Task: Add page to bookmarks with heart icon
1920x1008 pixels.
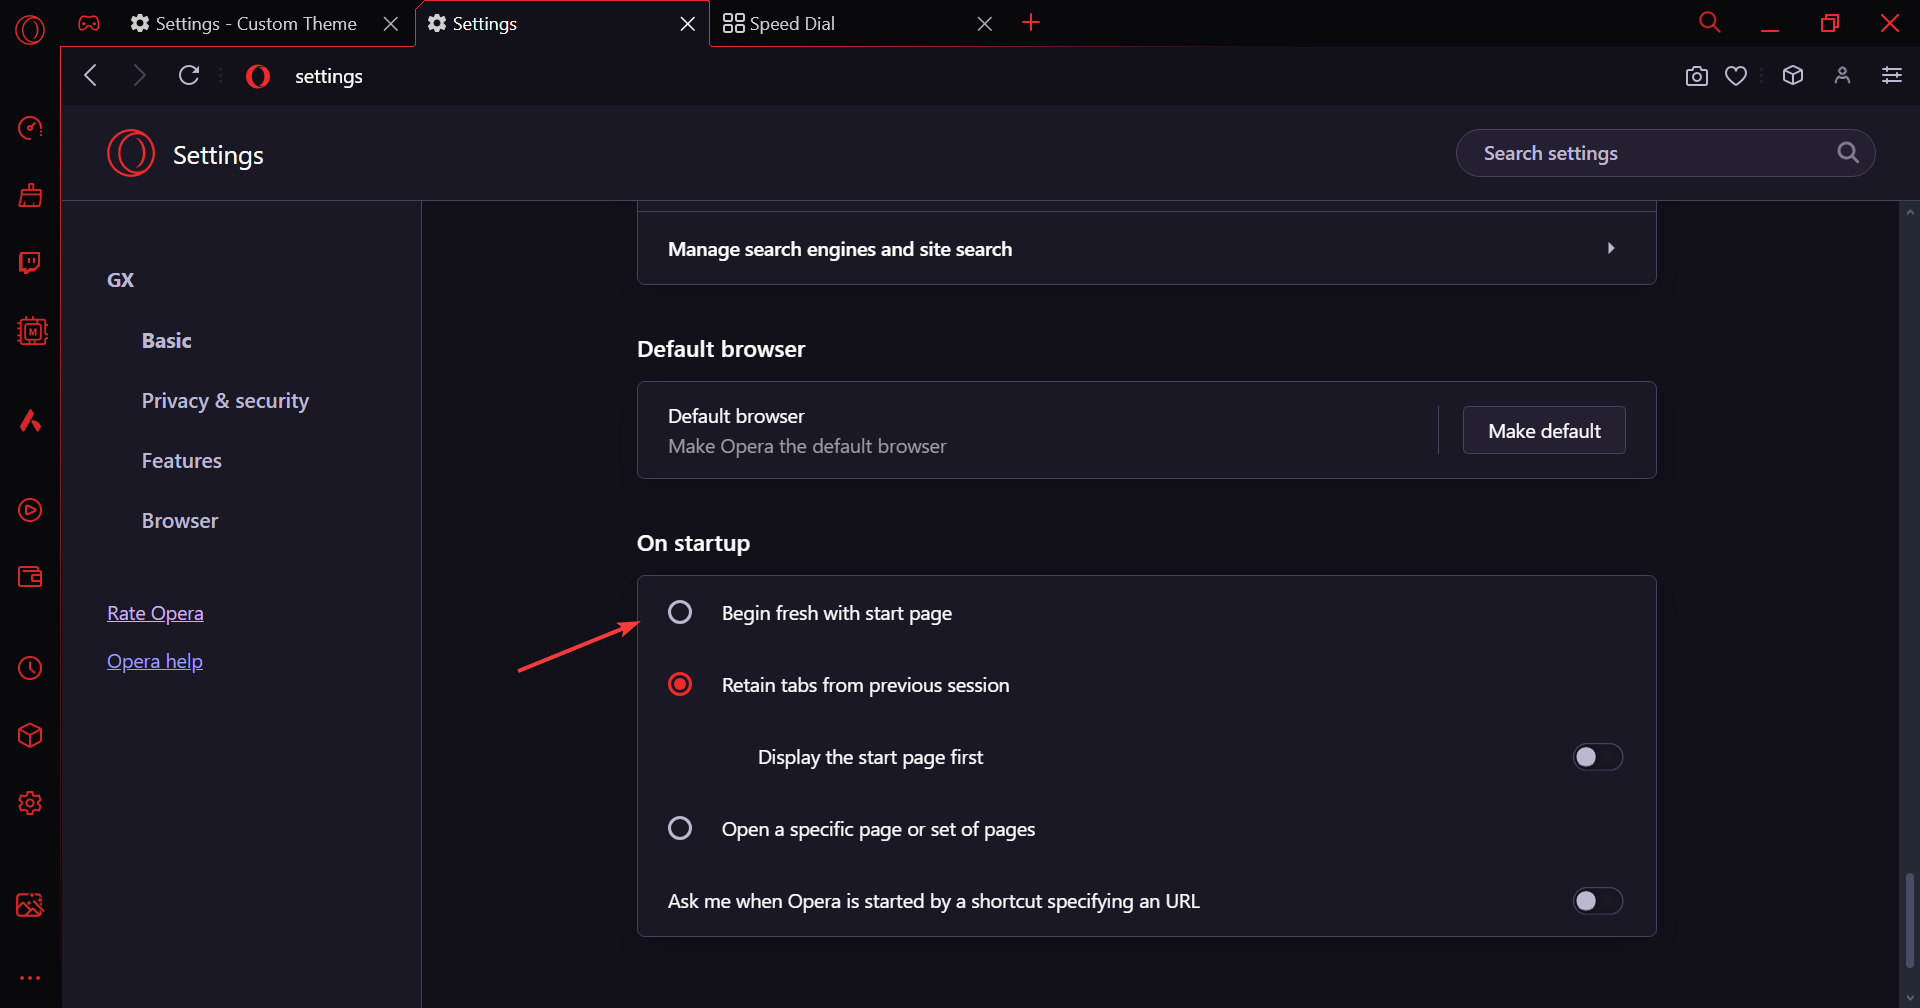Action: tap(1736, 76)
